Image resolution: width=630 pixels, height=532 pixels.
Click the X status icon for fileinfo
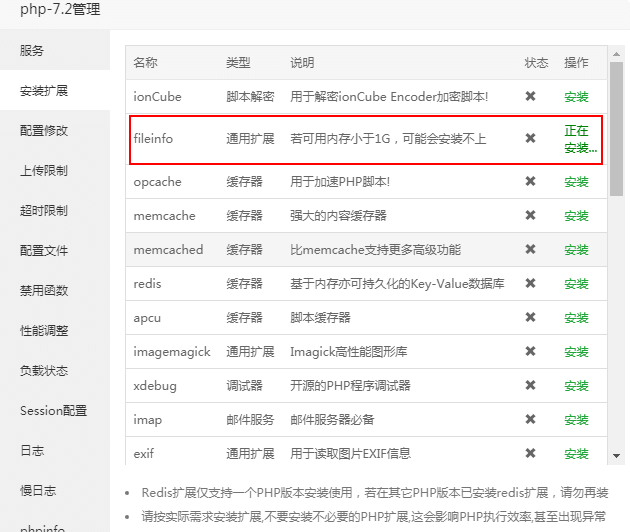pyautogui.click(x=531, y=138)
